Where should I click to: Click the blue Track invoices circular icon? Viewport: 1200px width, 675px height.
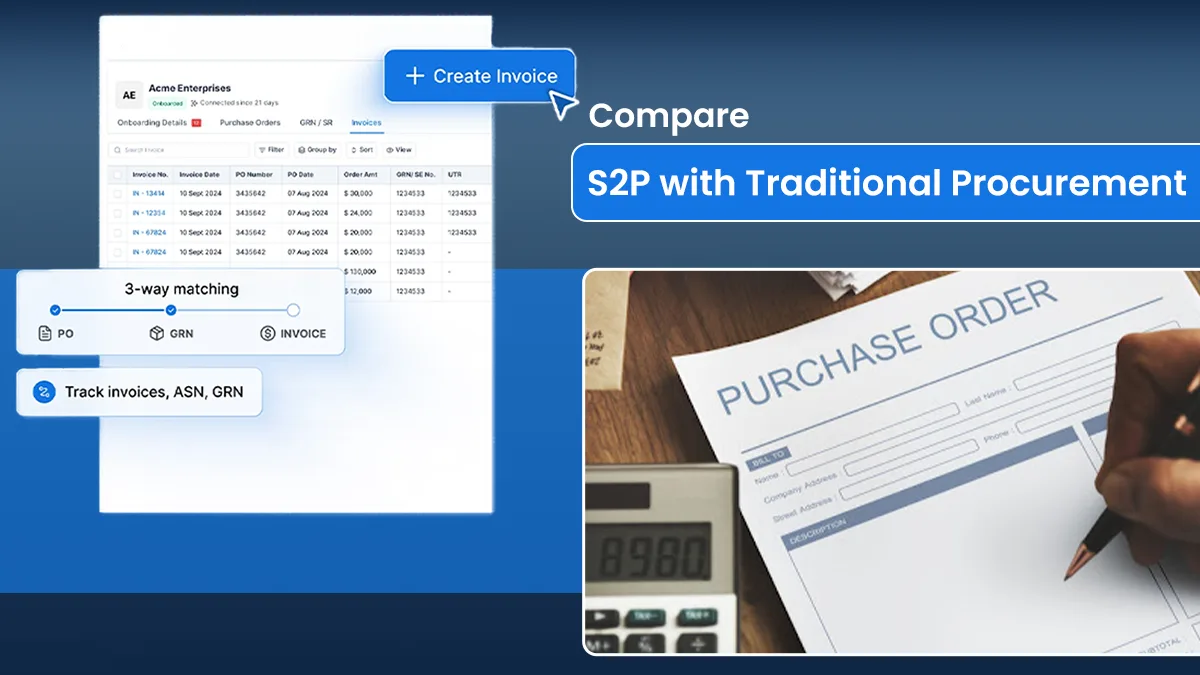43,392
